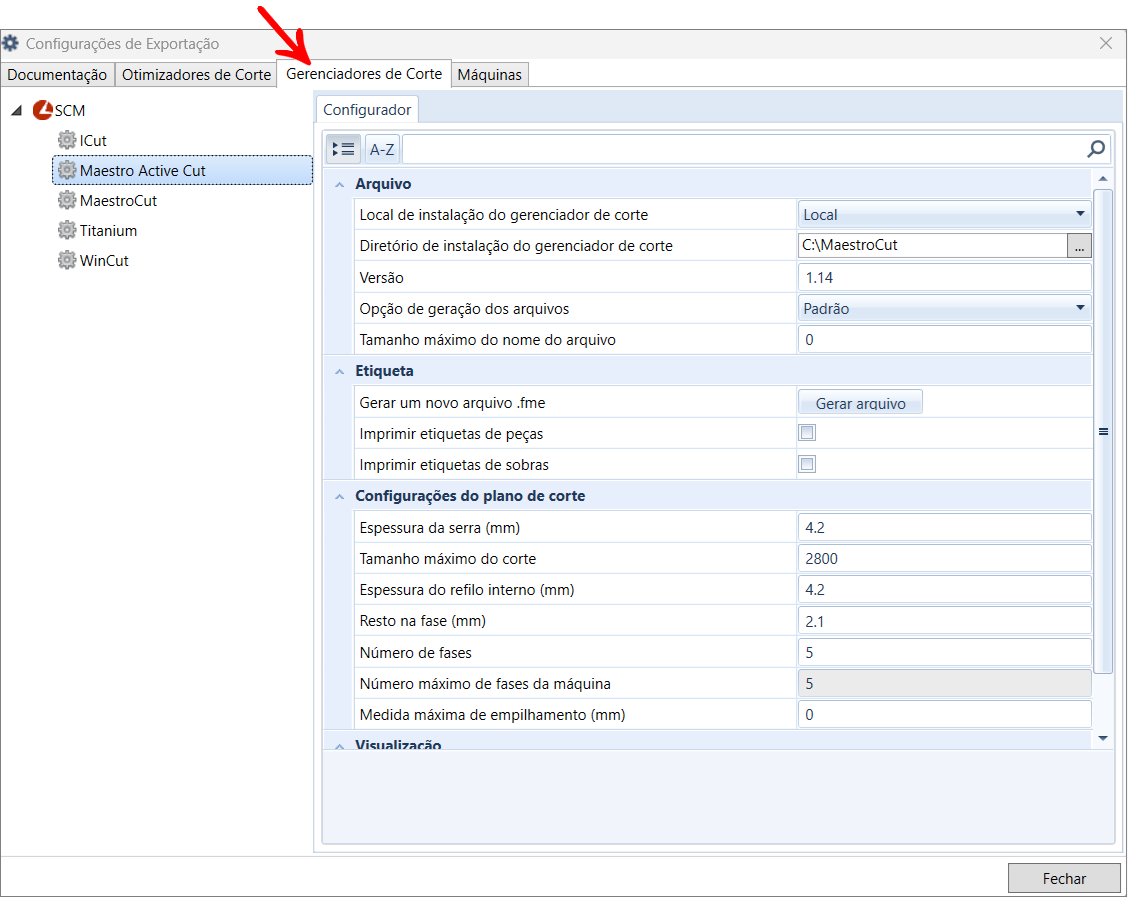Select Maestro Active Cut in the tree
The height and width of the screenshot is (904, 1137).
(x=183, y=170)
